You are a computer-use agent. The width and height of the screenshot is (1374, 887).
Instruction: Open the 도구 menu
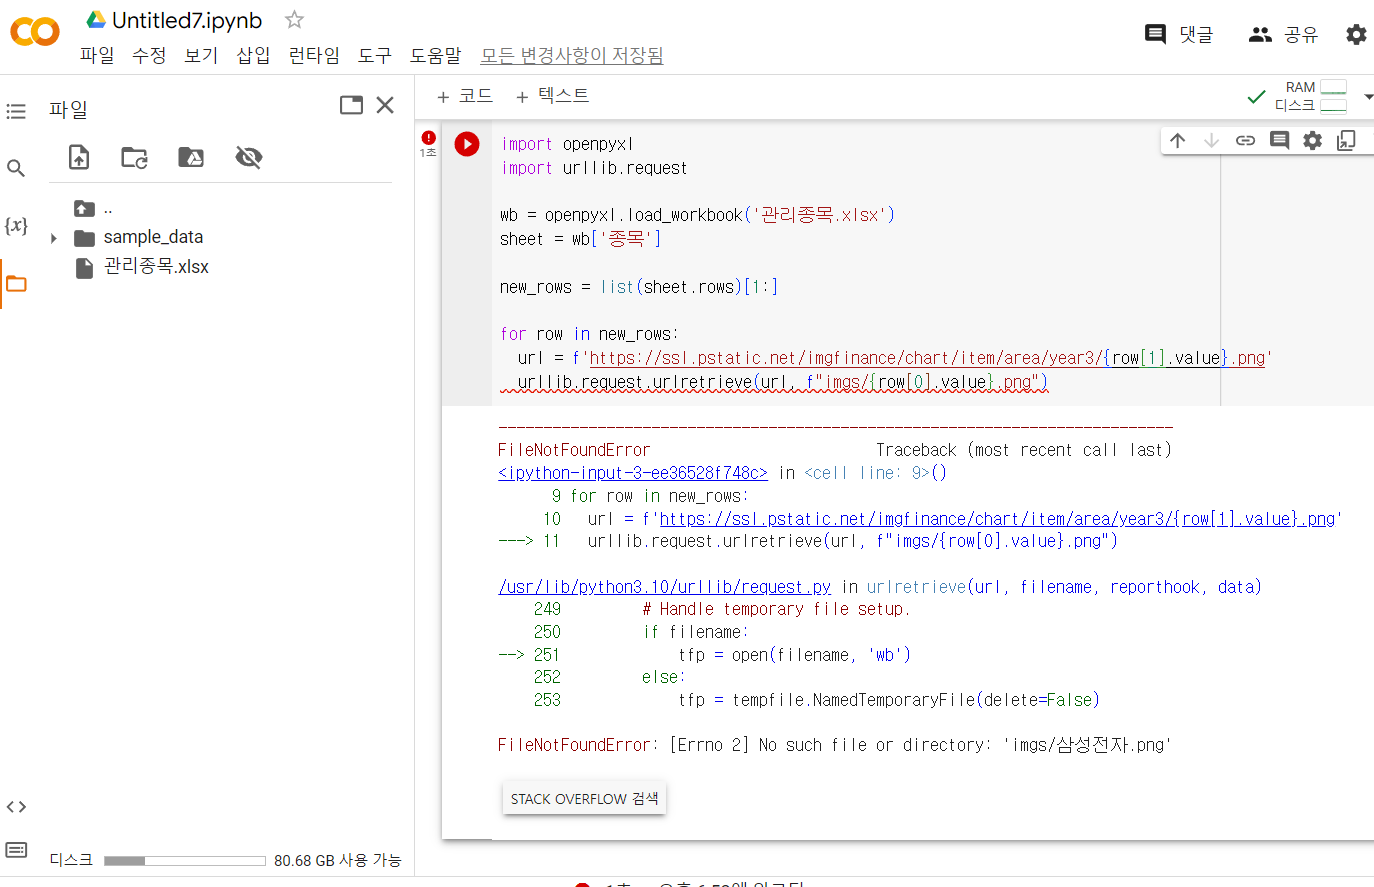pos(375,55)
